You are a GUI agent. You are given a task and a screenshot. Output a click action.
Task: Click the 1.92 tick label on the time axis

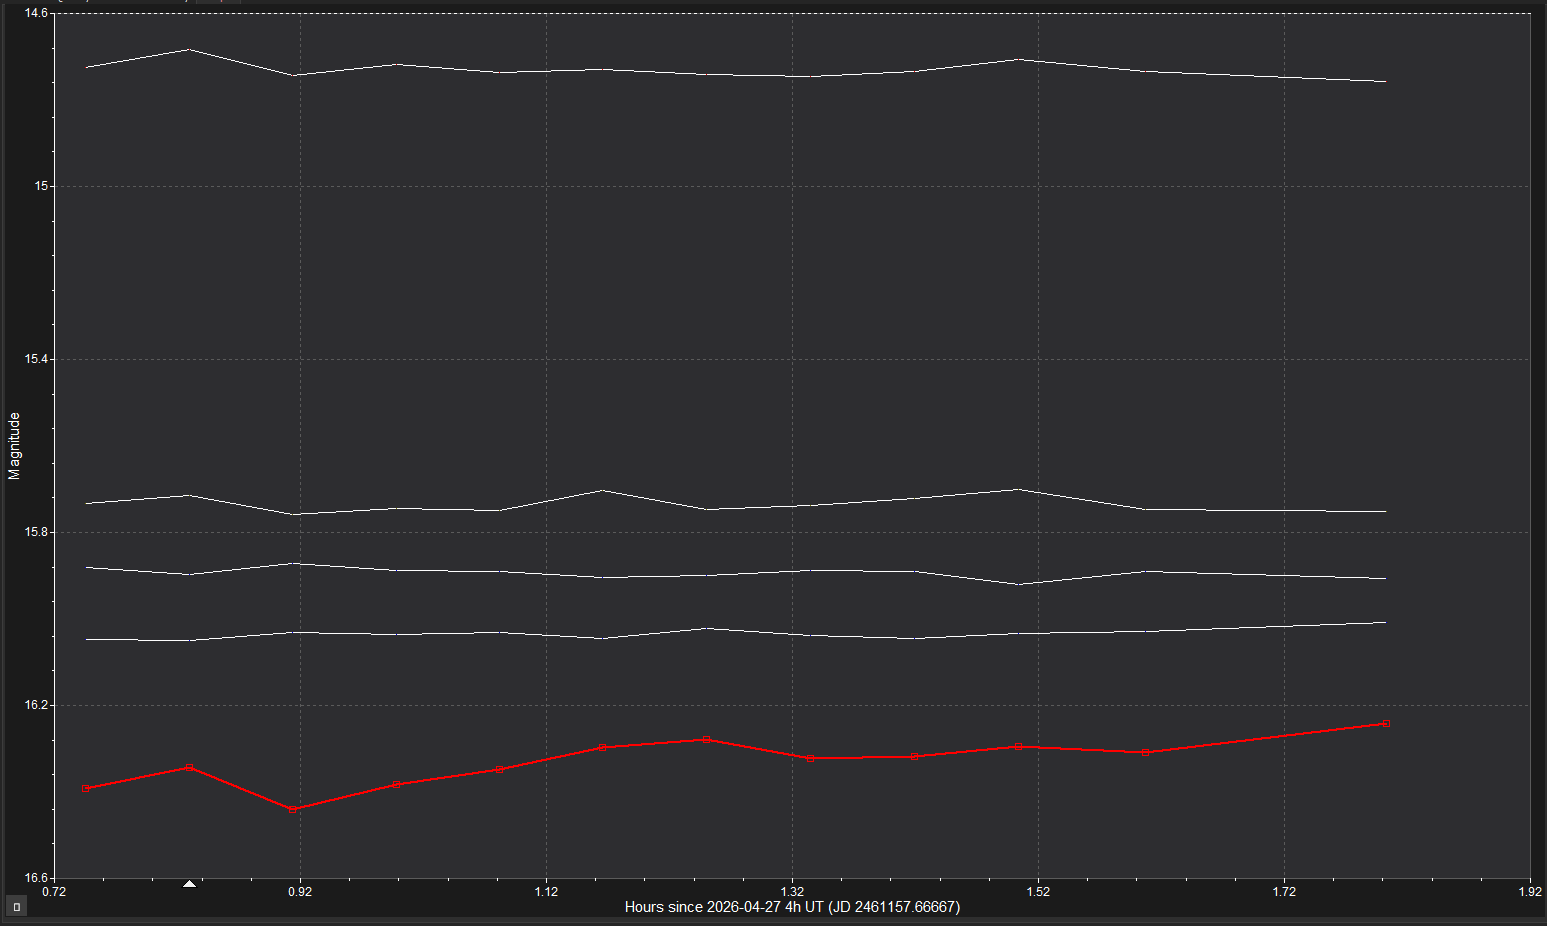point(1529,891)
